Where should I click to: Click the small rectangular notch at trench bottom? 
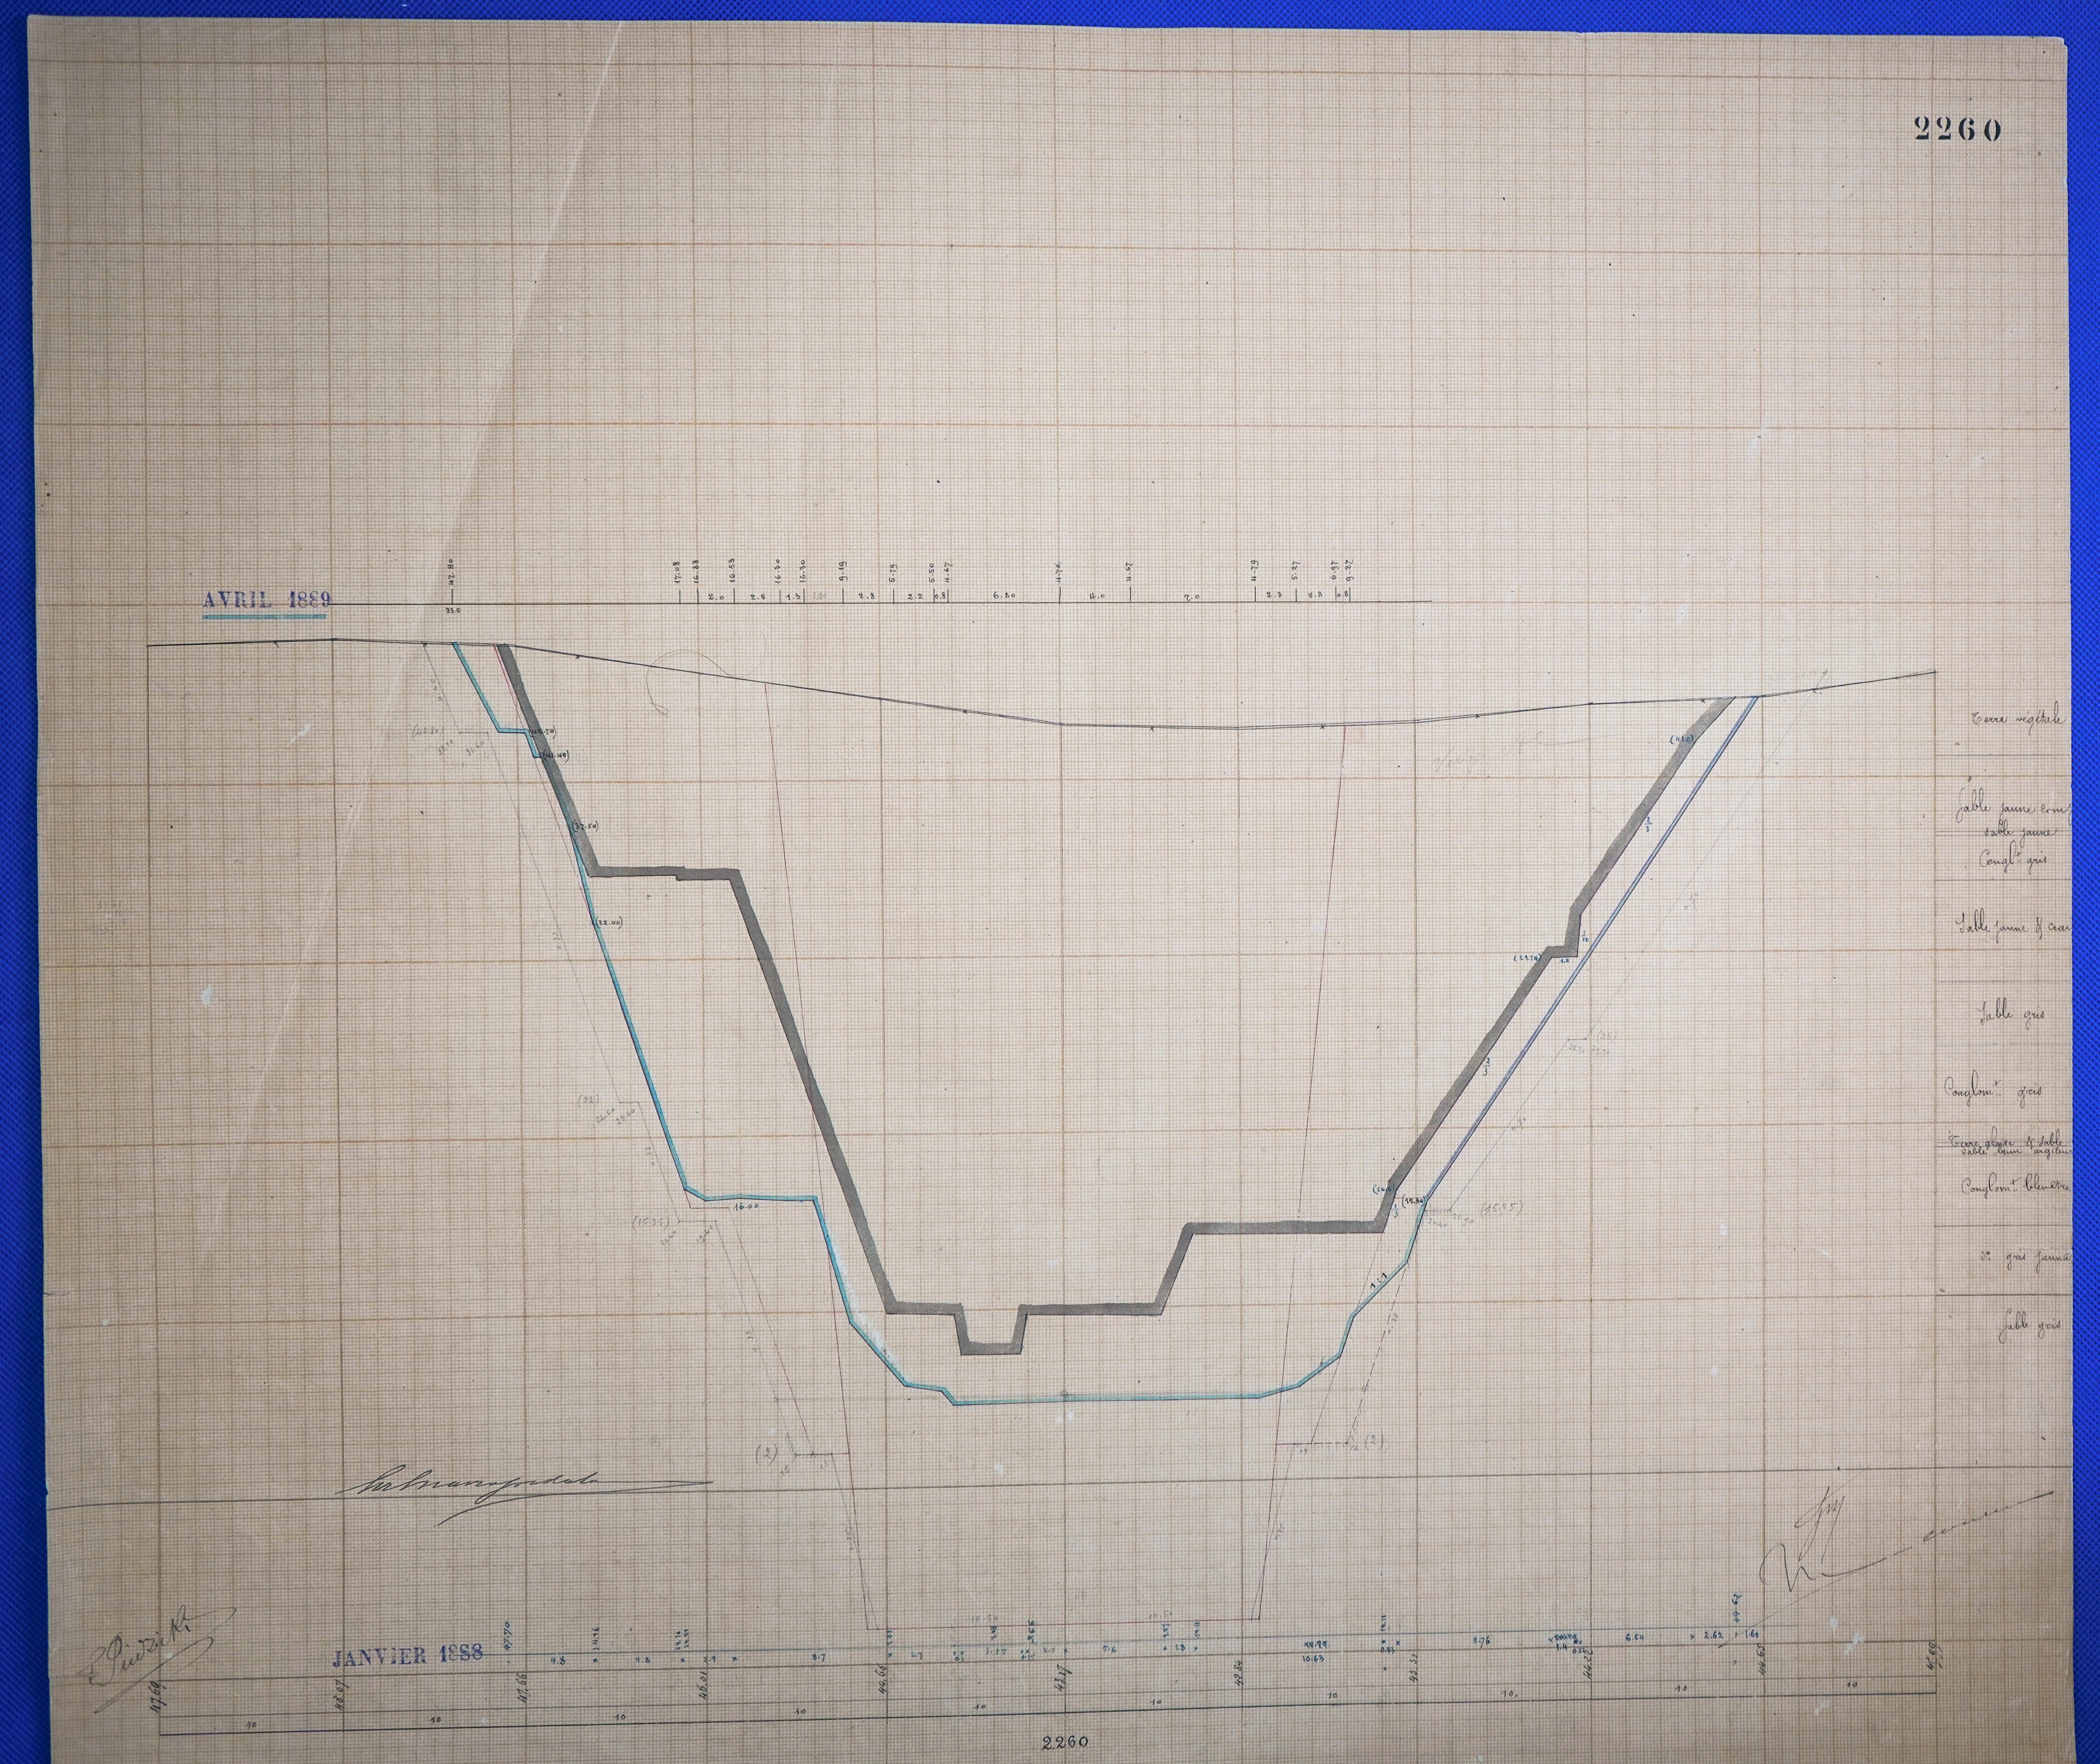[x=992, y=1334]
